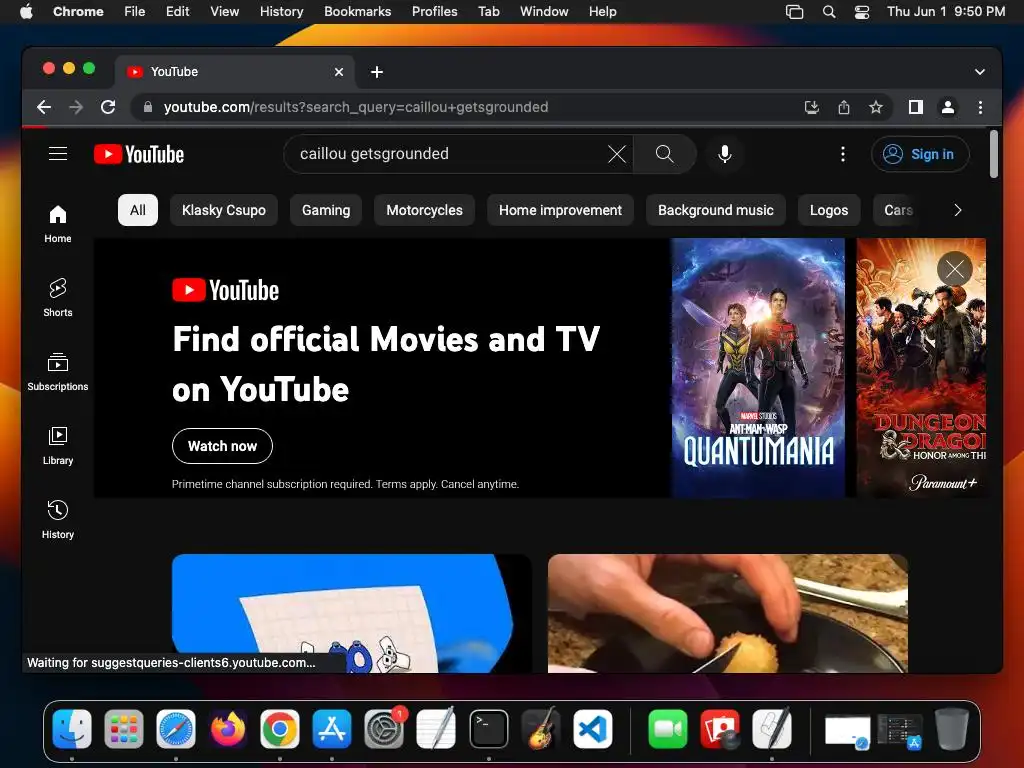The height and width of the screenshot is (768, 1024).
Task: Open Subscriptions from the sidebar
Action: pyautogui.click(x=57, y=372)
